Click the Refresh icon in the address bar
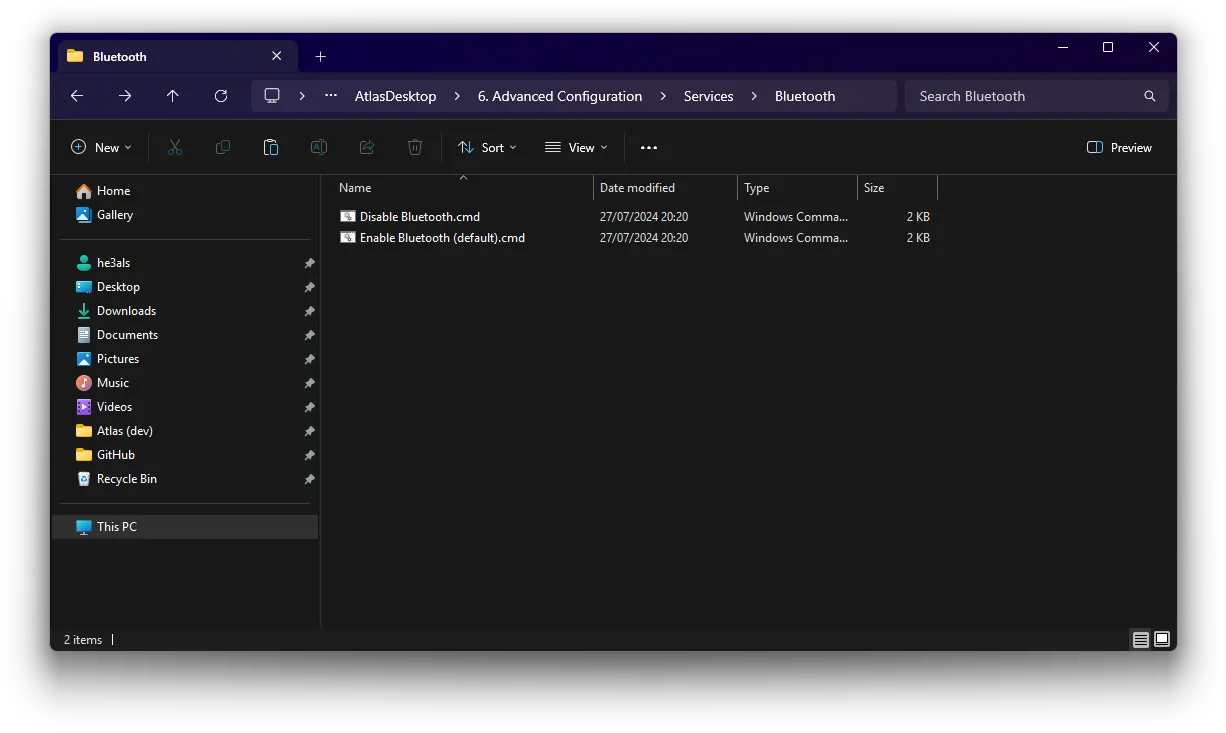This screenshot has height=733, width=1226. click(x=220, y=96)
